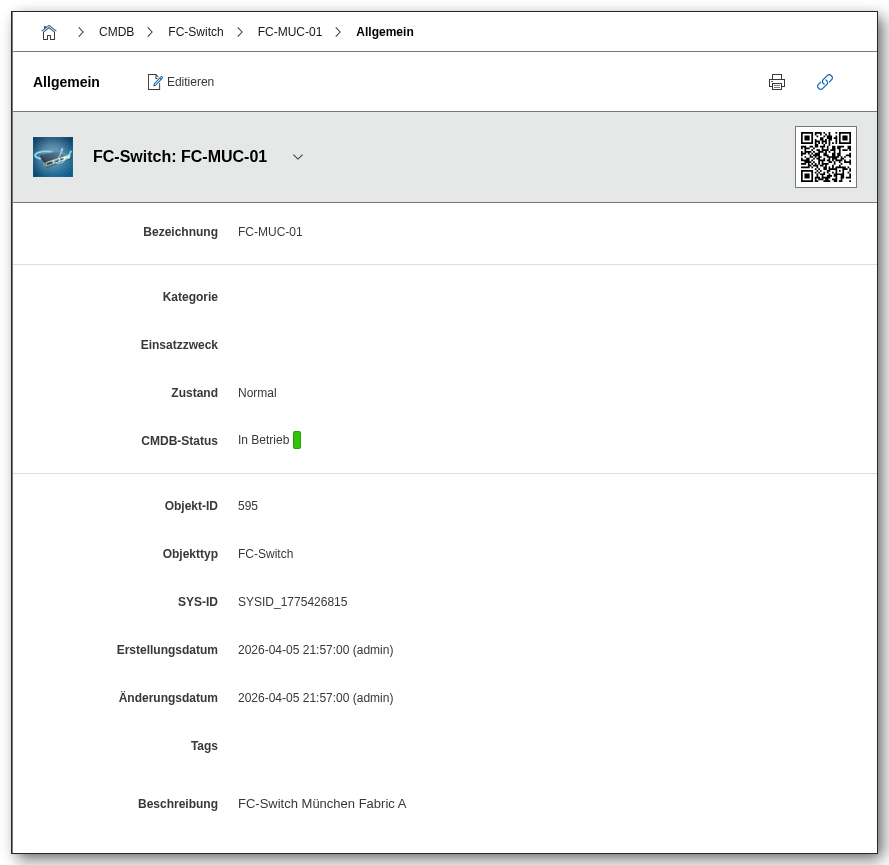Navigate to FC-Switch in the breadcrumb

[196, 32]
